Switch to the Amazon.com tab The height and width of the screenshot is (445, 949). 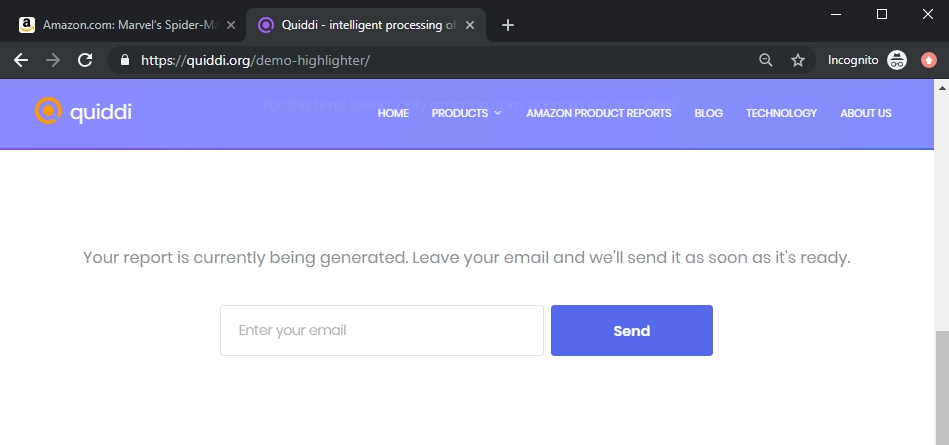(x=123, y=25)
